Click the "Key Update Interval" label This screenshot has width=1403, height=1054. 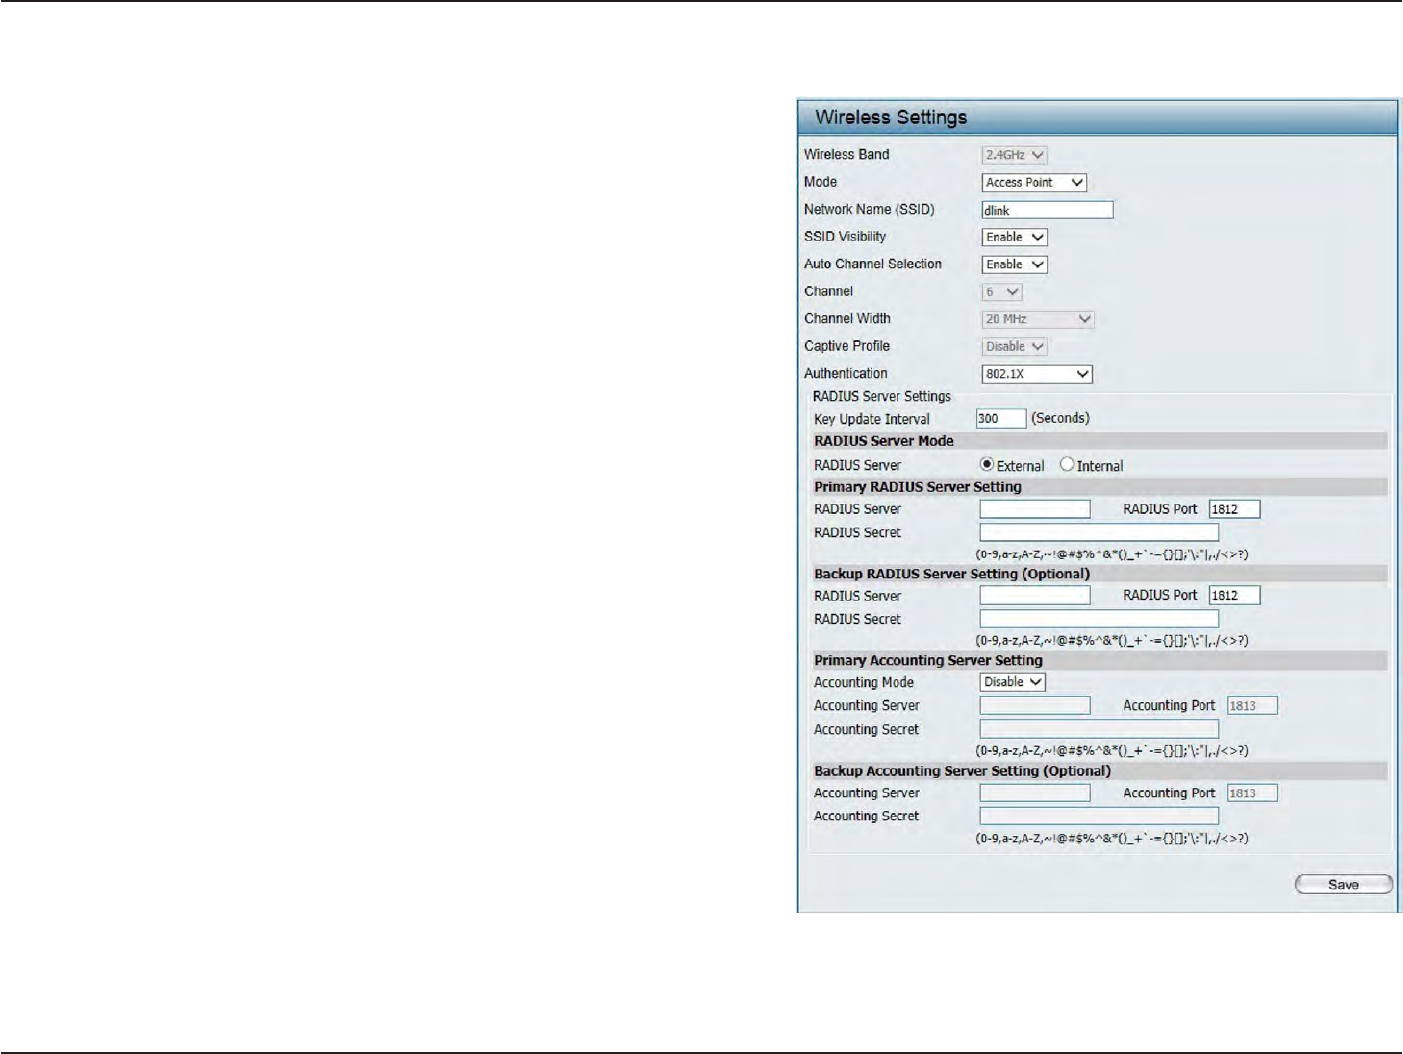[x=872, y=419]
